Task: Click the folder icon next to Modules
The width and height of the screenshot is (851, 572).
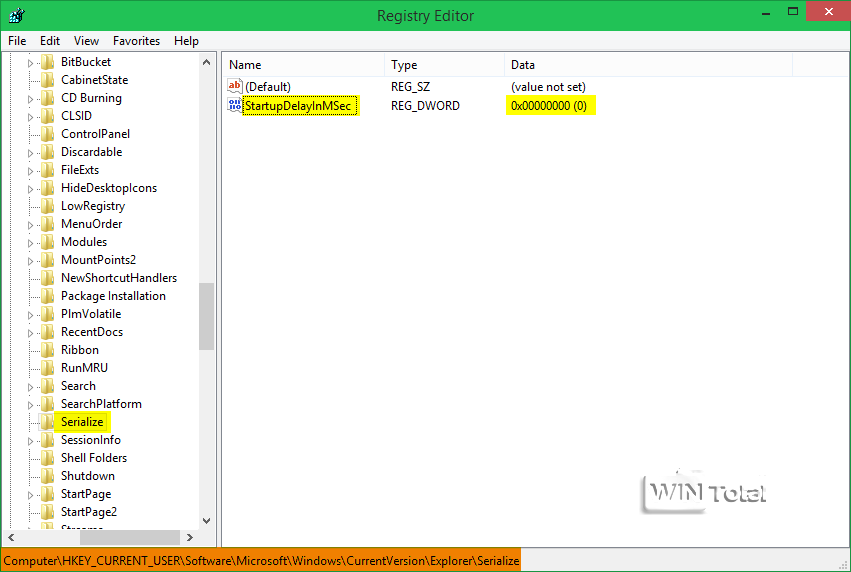Action: (48, 242)
